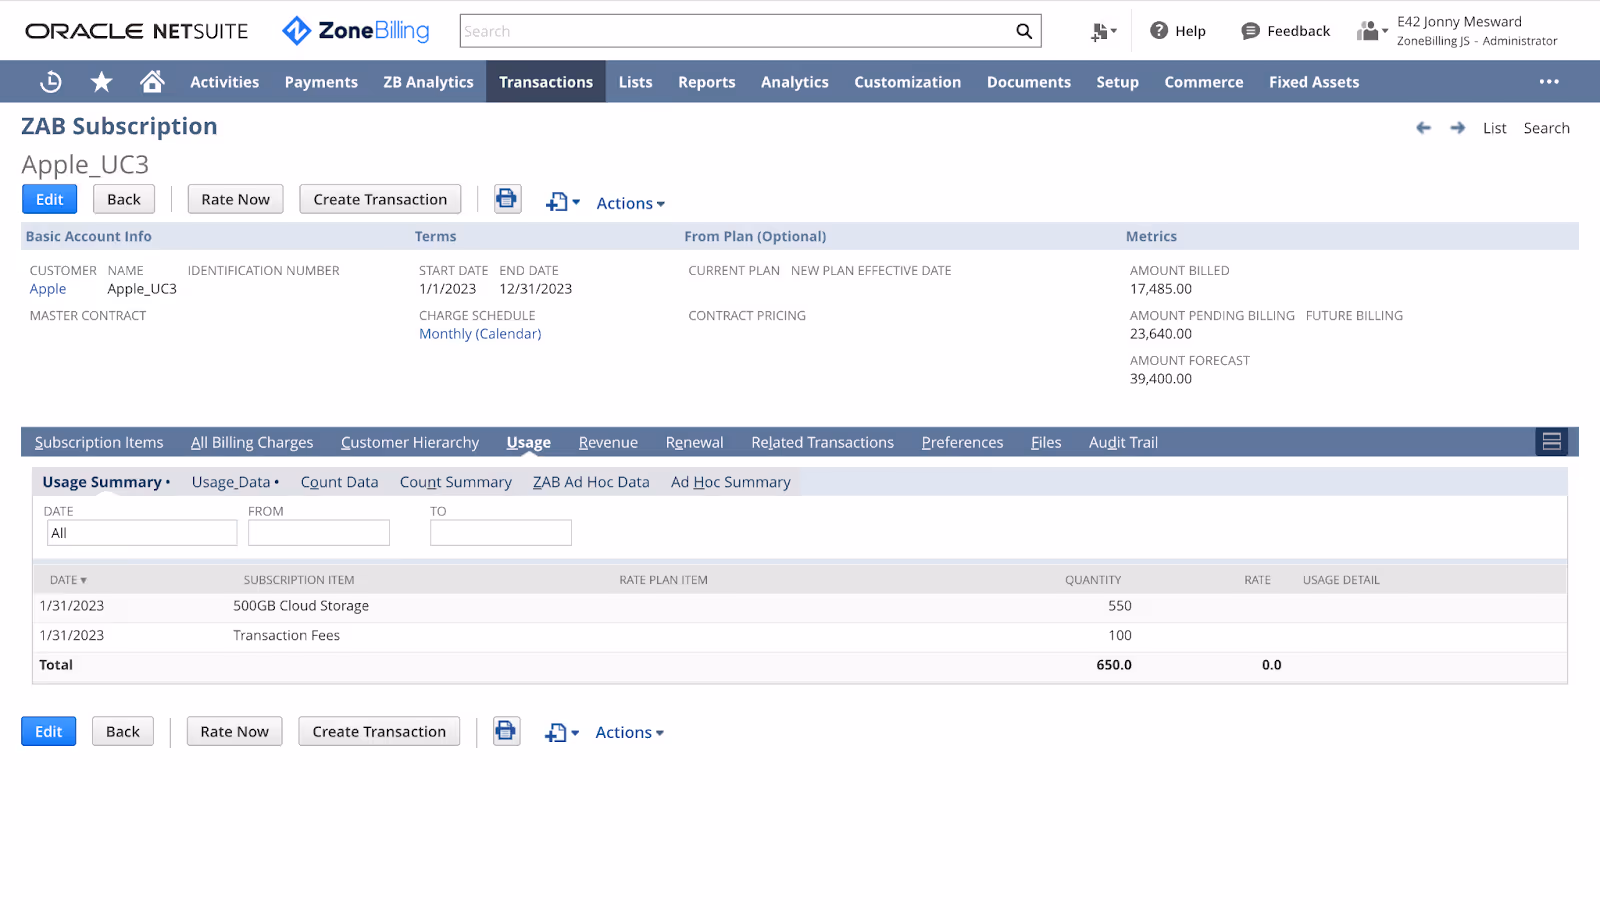Switch to the All Billing Charges tab
Image resolution: width=1600 pixels, height=910 pixels.
(x=252, y=442)
